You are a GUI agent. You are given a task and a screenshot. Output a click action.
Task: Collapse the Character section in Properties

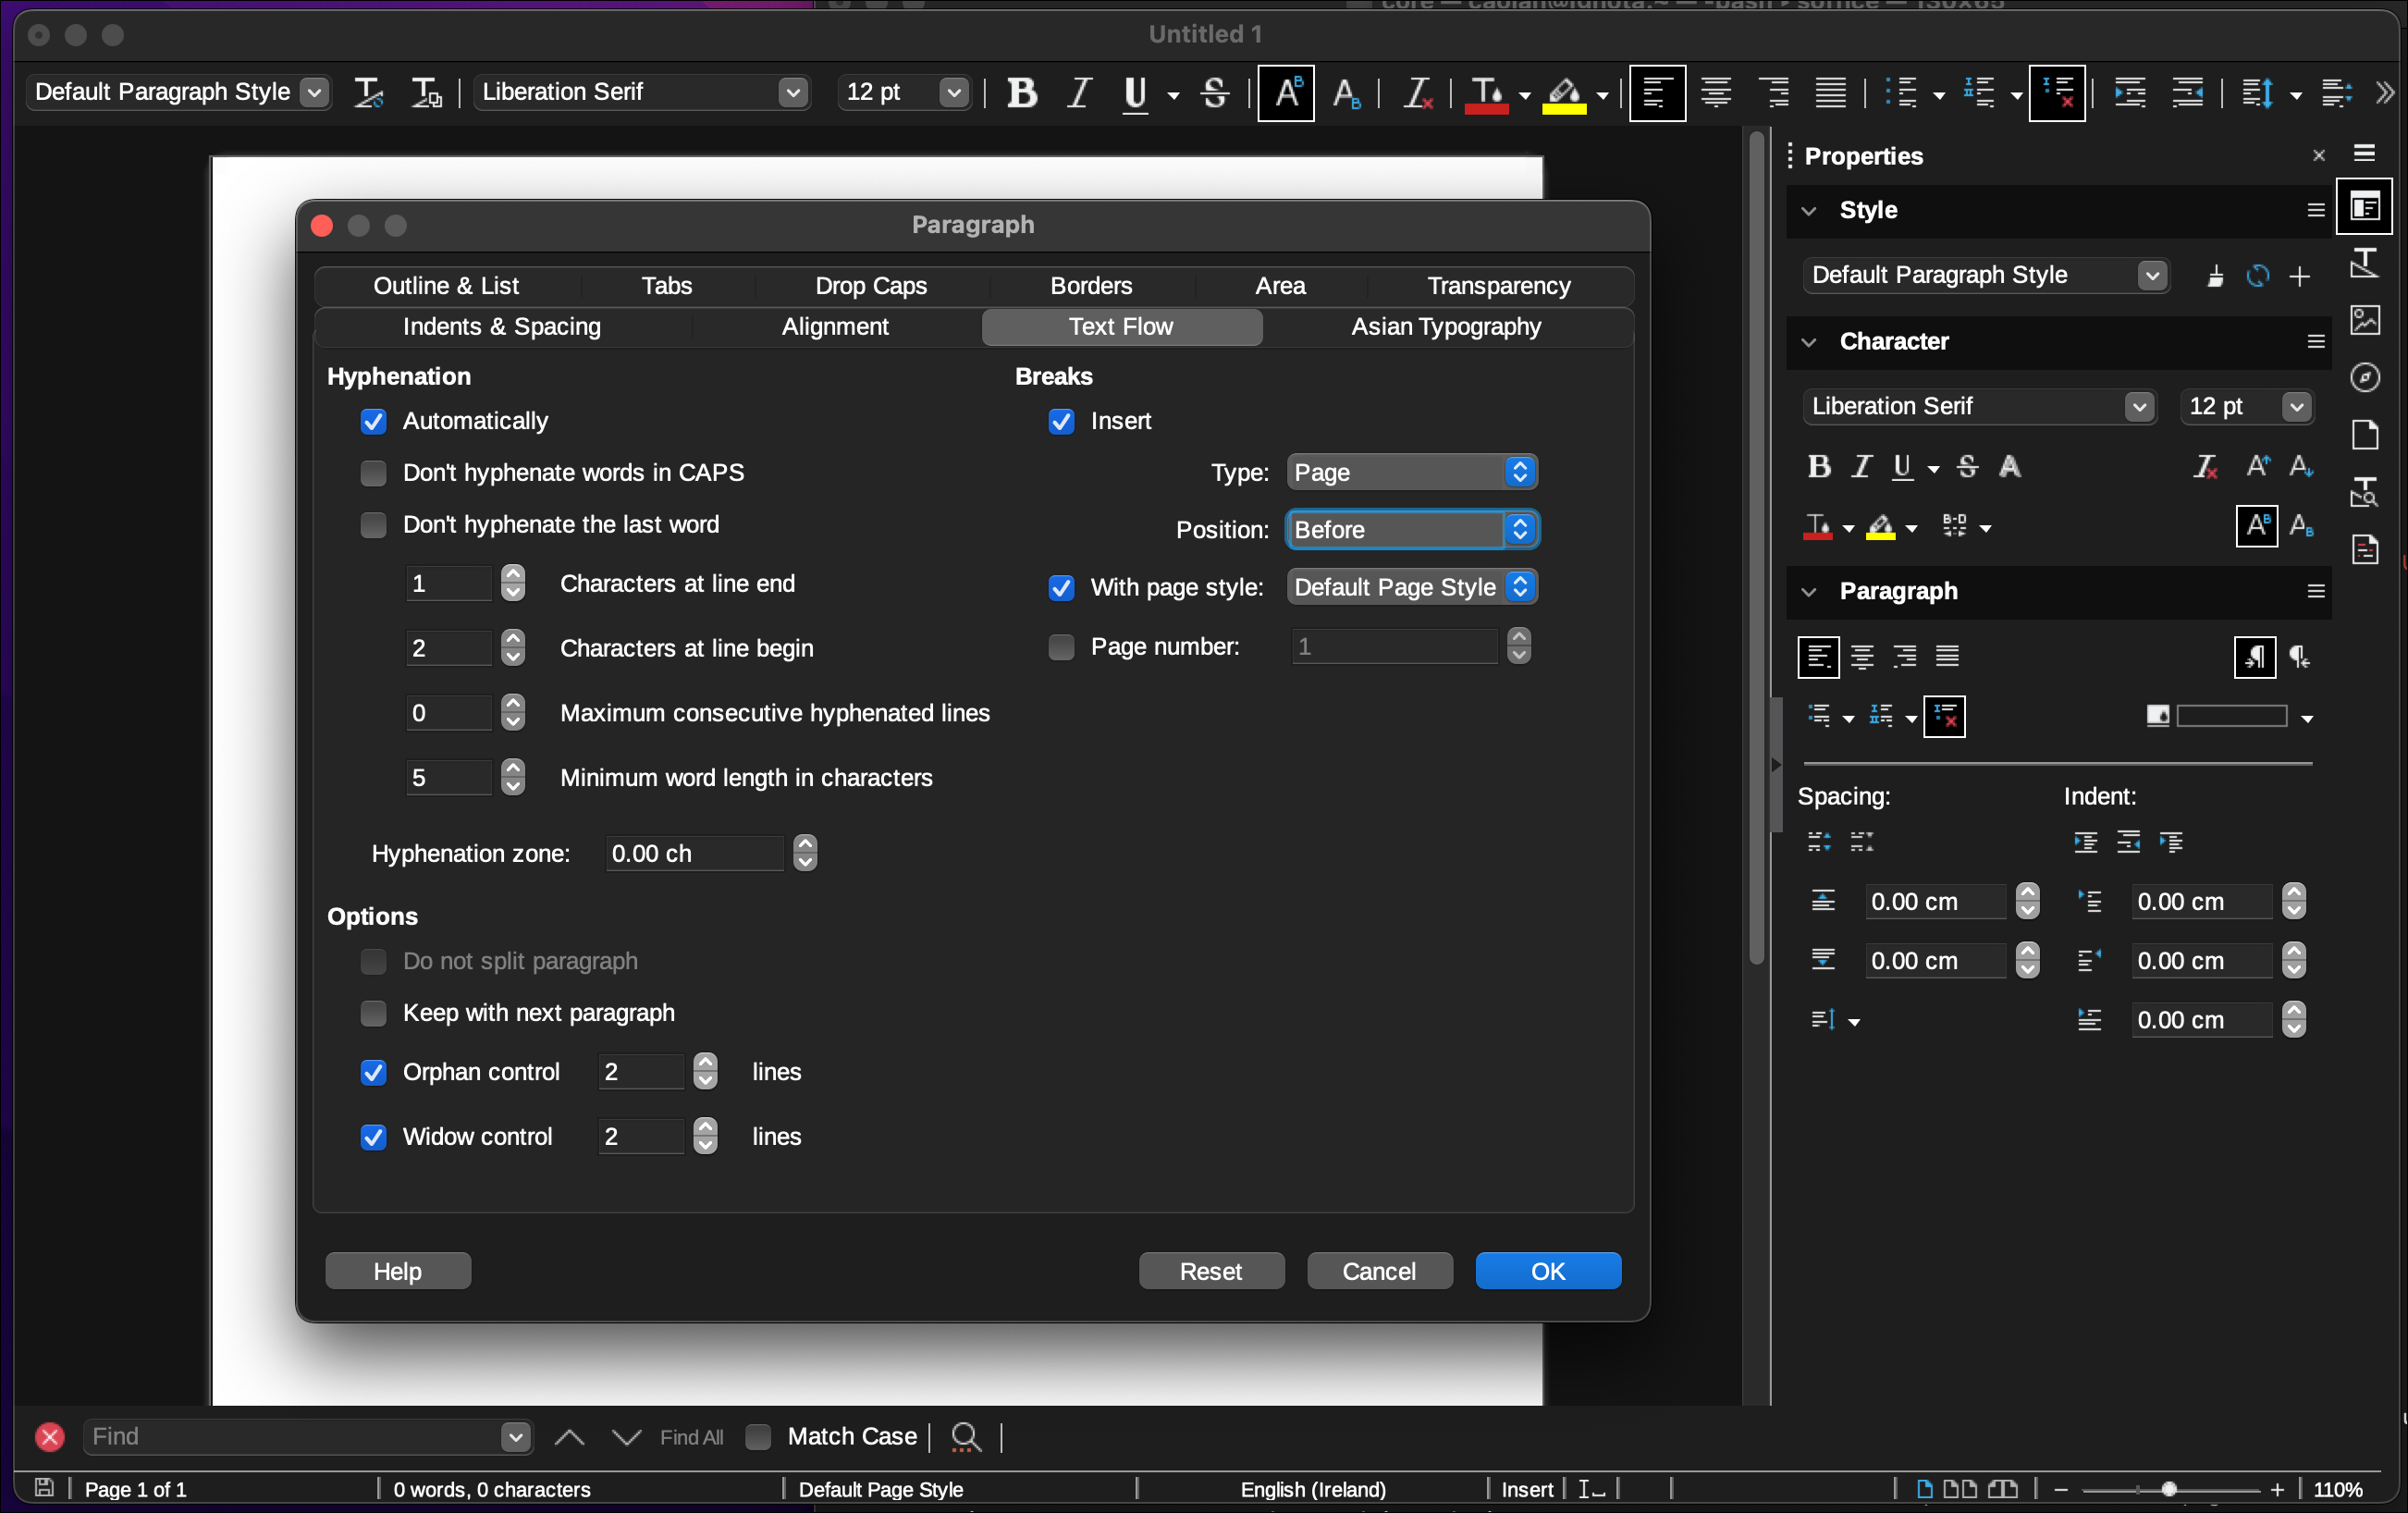click(1809, 342)
